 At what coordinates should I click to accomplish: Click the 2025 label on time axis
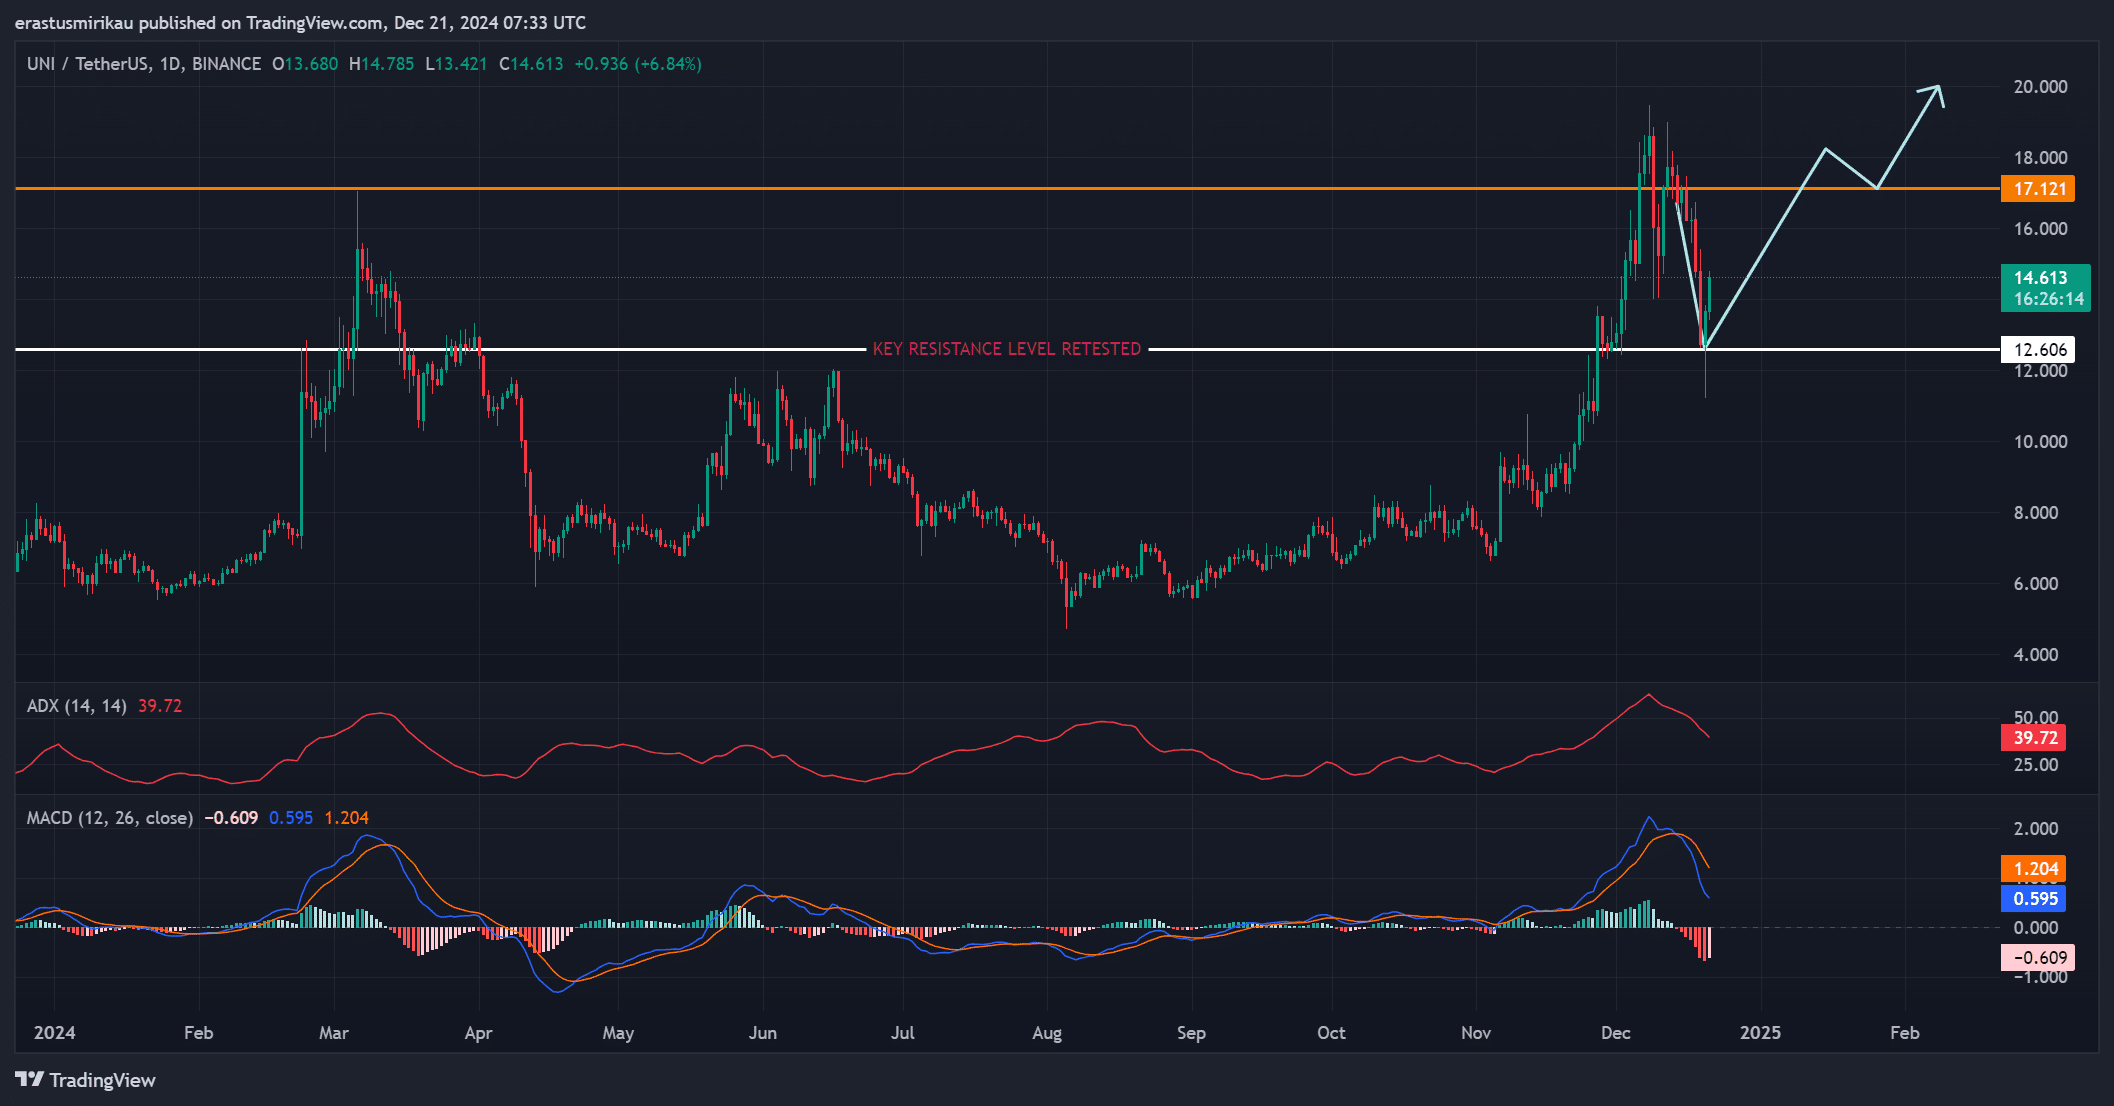(x=1759, y=1033)
